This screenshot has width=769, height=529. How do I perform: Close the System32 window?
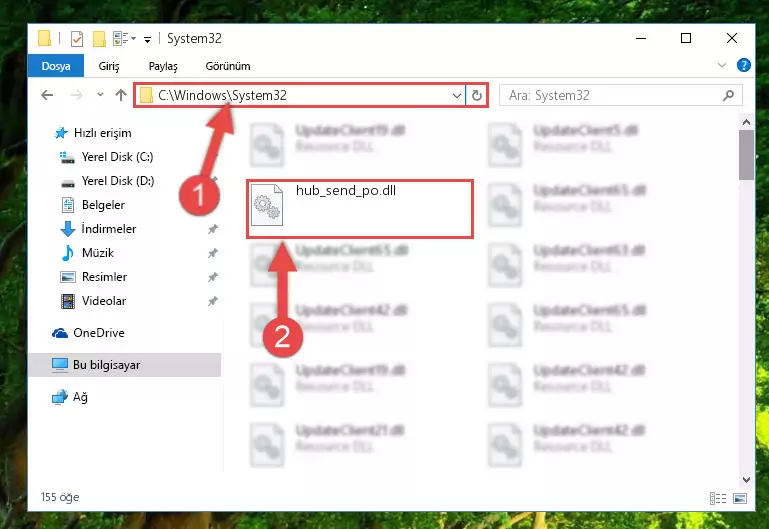[x=732, y=38]
